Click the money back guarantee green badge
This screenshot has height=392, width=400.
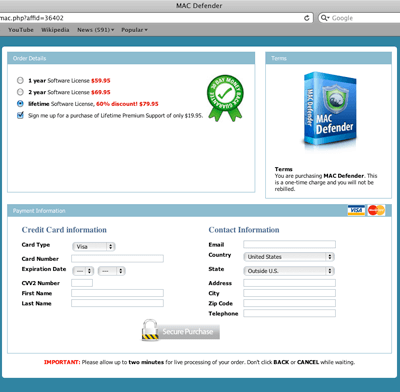click(x=225, y=98)
